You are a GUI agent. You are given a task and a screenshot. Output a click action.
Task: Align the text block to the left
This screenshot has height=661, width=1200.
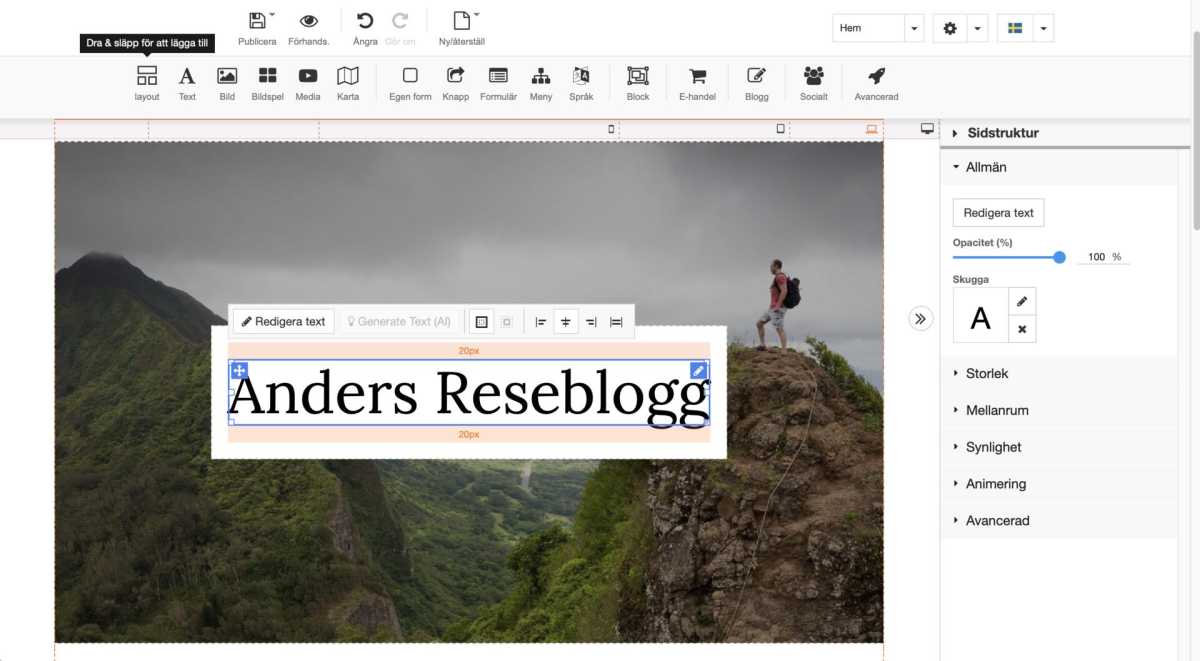tap(540, 322)
